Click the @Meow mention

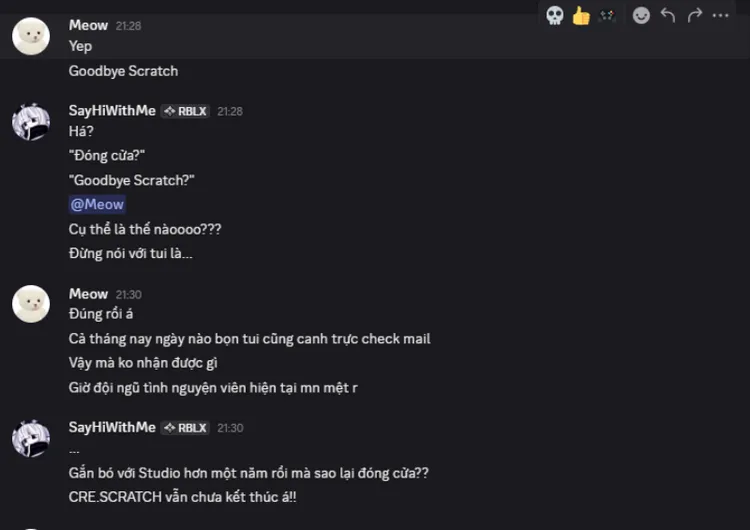coord(97,204)
